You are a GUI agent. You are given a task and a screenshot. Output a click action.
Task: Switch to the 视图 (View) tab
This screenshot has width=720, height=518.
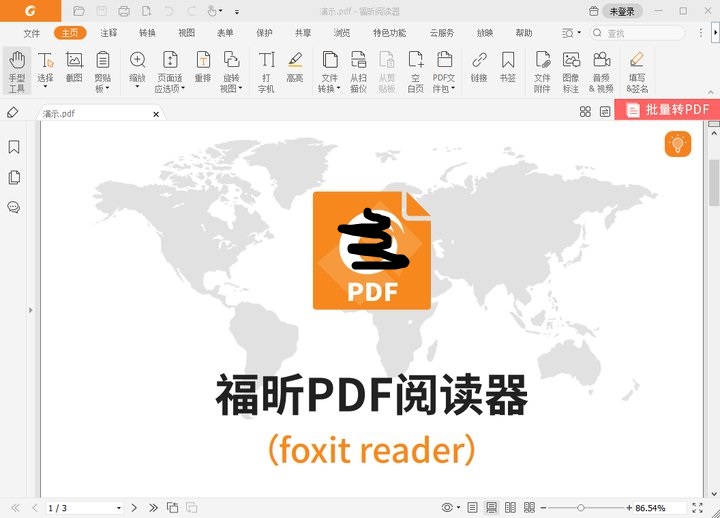tap(186, 33)
